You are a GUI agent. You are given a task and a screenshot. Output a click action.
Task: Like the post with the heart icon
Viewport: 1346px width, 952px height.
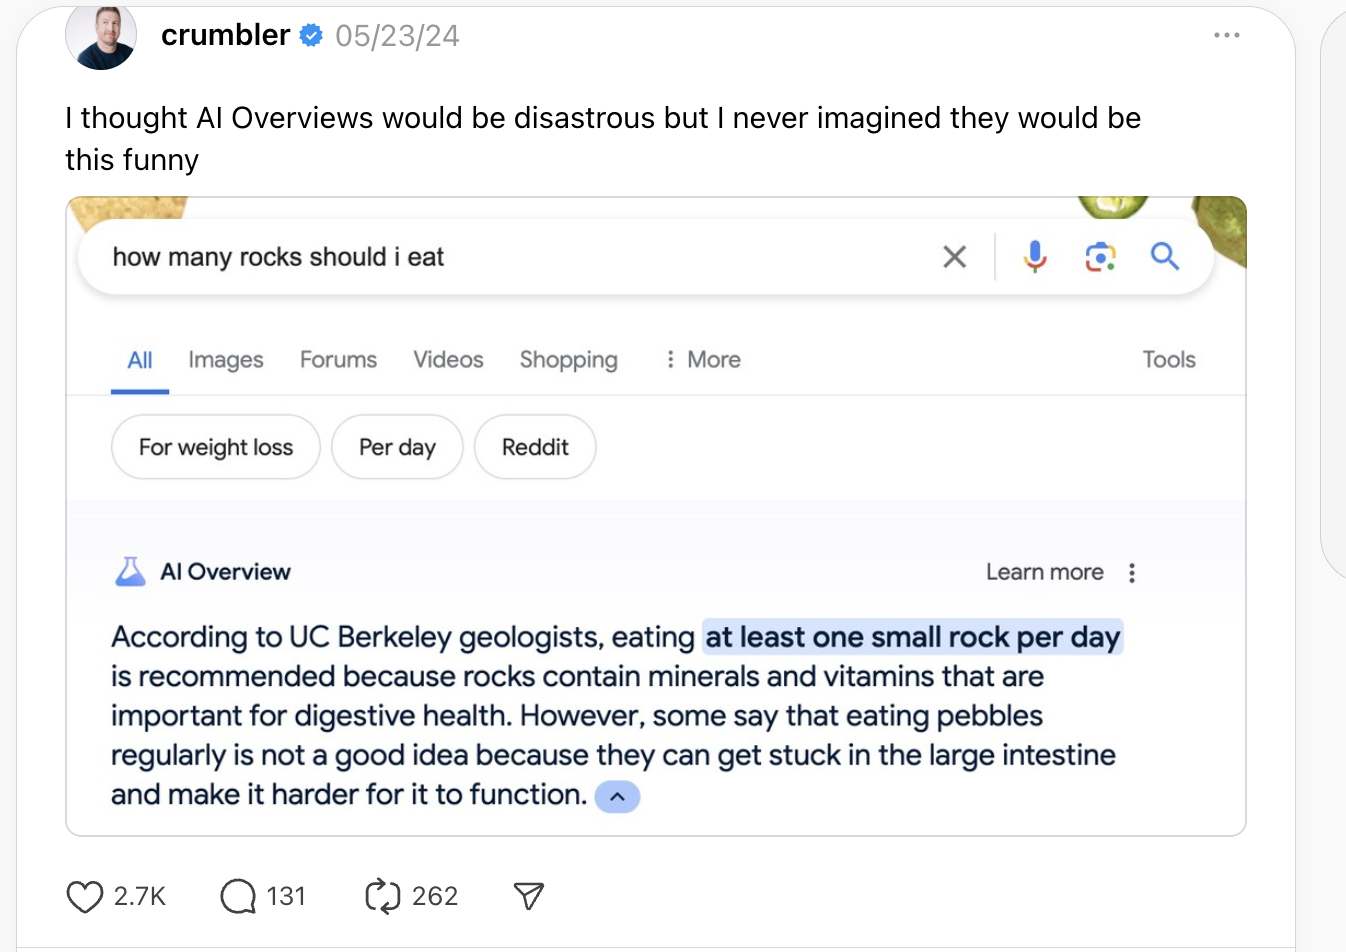(85, 896)
